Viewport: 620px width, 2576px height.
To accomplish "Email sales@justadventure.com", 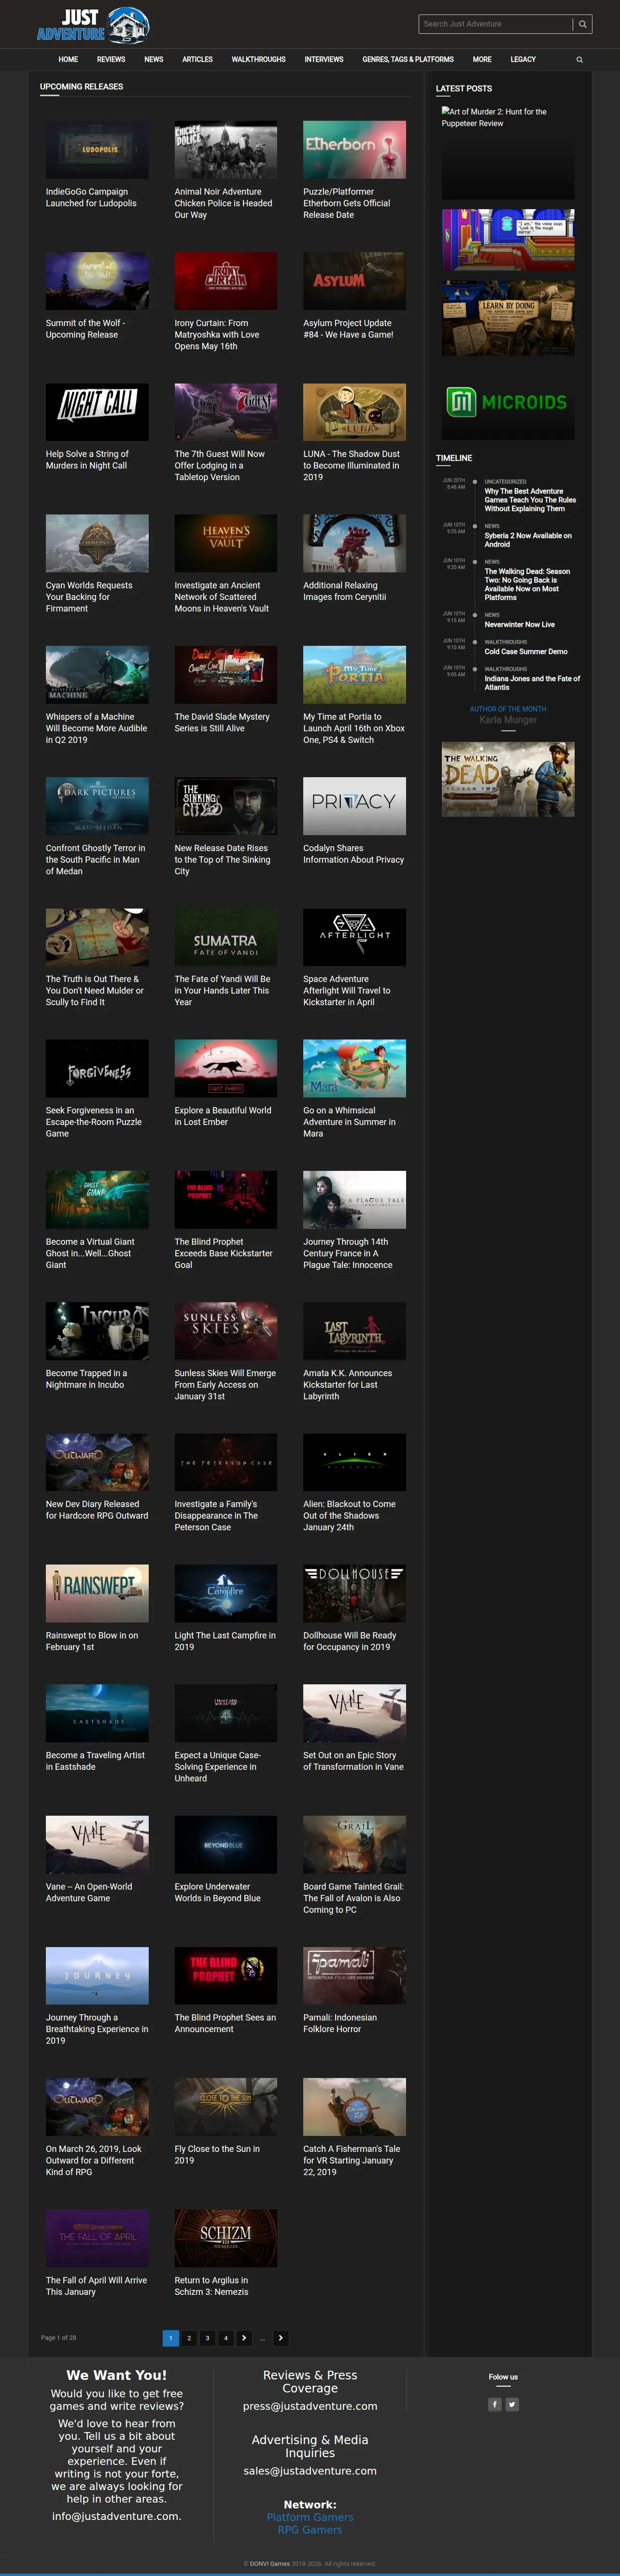I will (310, 2471).
